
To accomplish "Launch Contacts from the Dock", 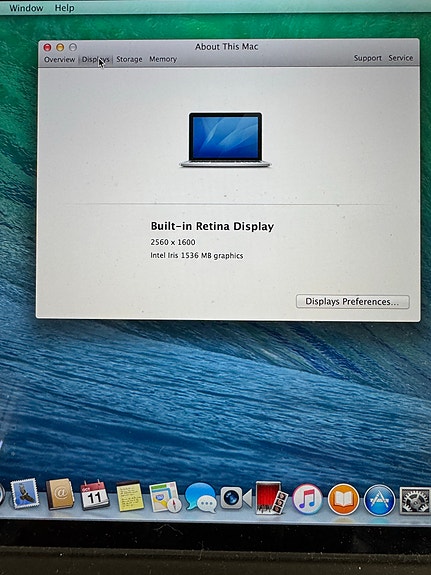I will tap(60, 494).
